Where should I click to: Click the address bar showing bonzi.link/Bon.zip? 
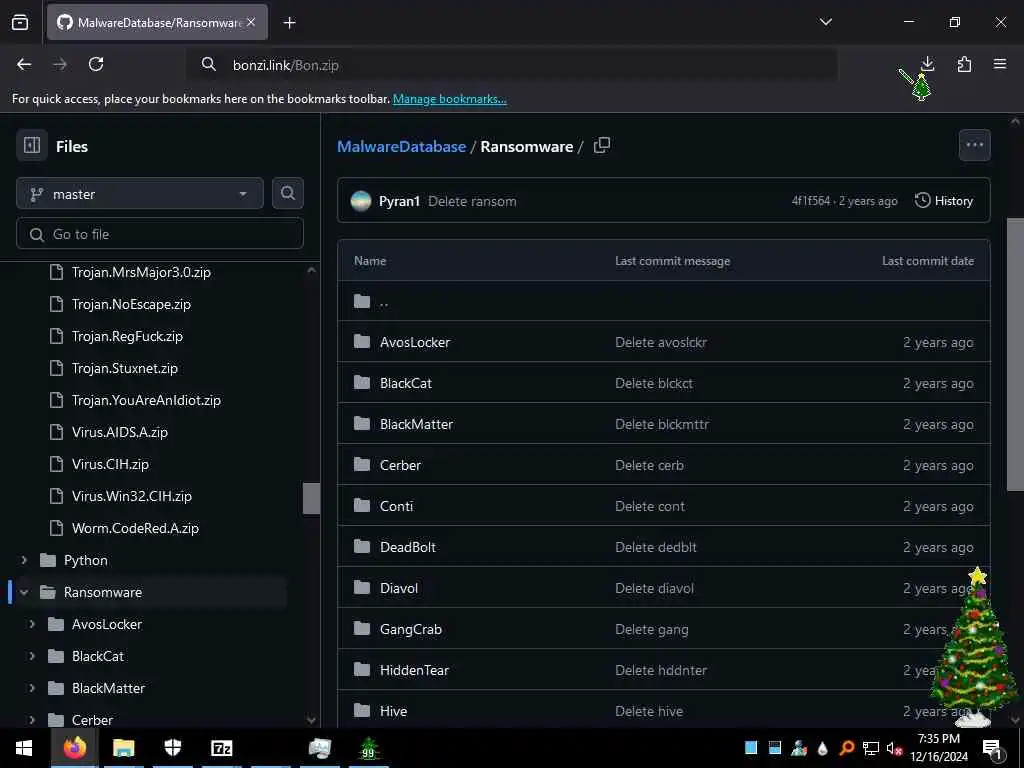coord(512,65)
